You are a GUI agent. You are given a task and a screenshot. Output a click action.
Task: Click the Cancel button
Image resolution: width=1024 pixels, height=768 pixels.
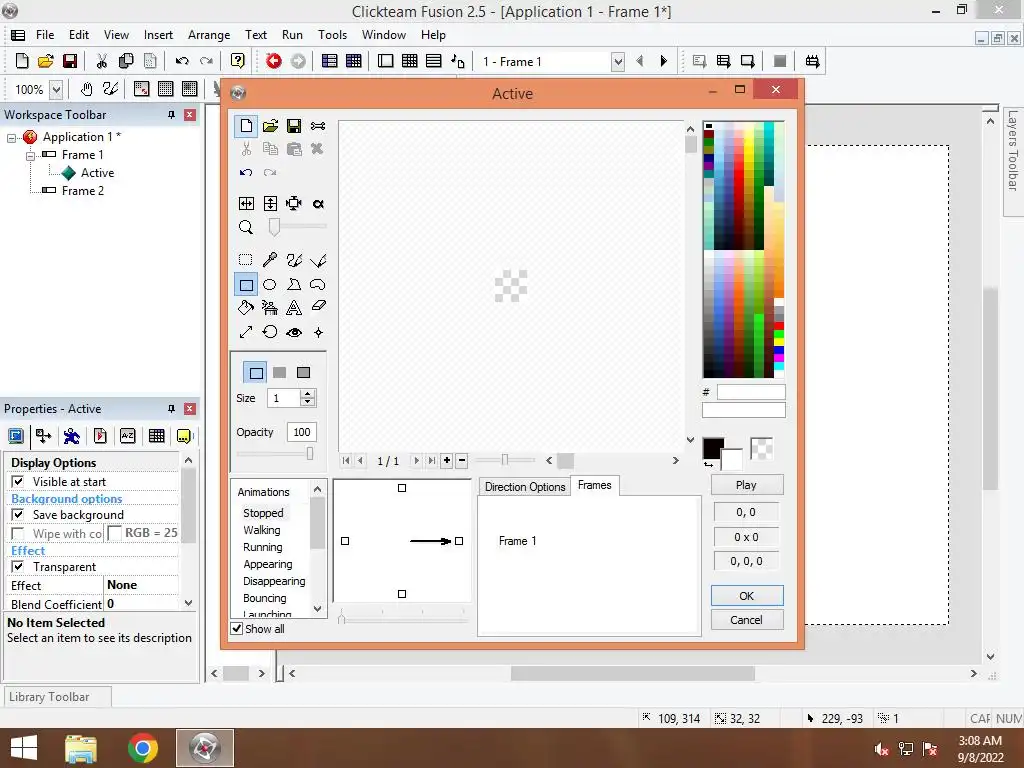[746, 620]
